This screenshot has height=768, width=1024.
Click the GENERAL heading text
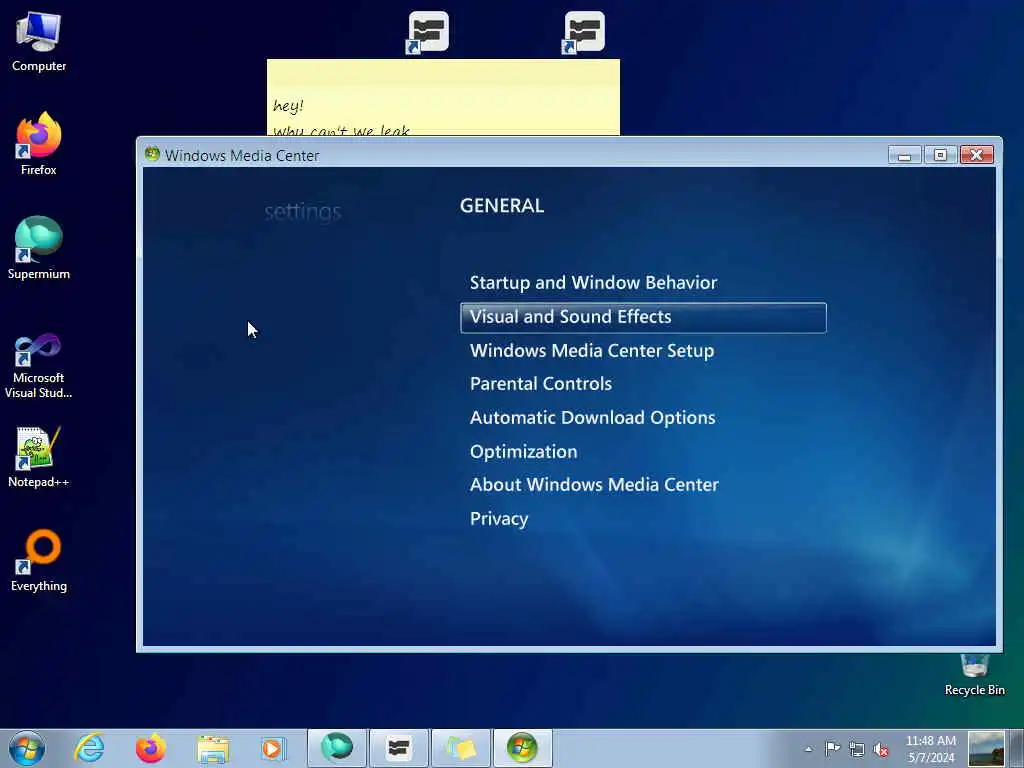click(x=502, y=206)
